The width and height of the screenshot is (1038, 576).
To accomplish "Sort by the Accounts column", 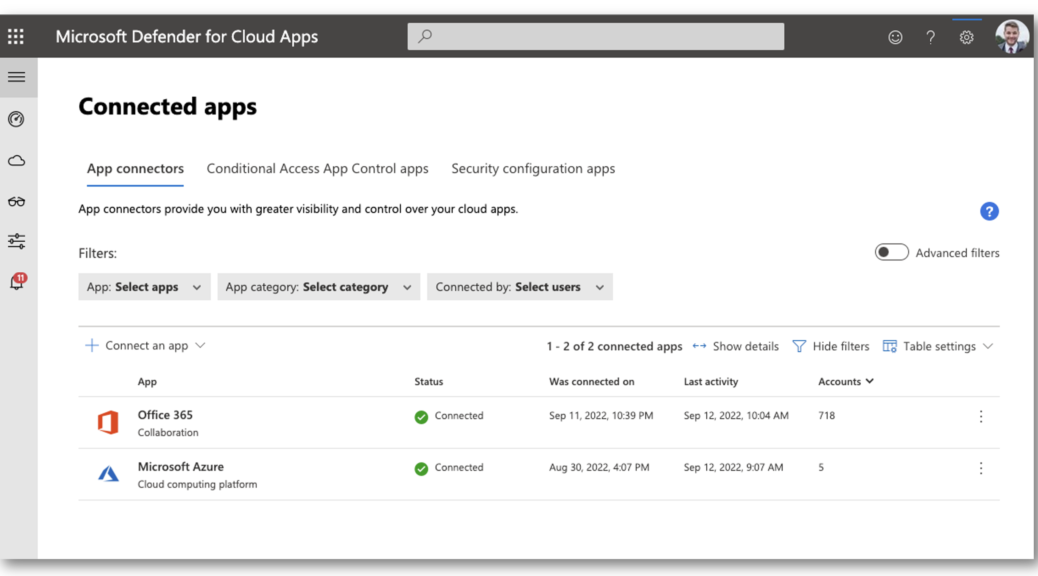I will 845,381.
